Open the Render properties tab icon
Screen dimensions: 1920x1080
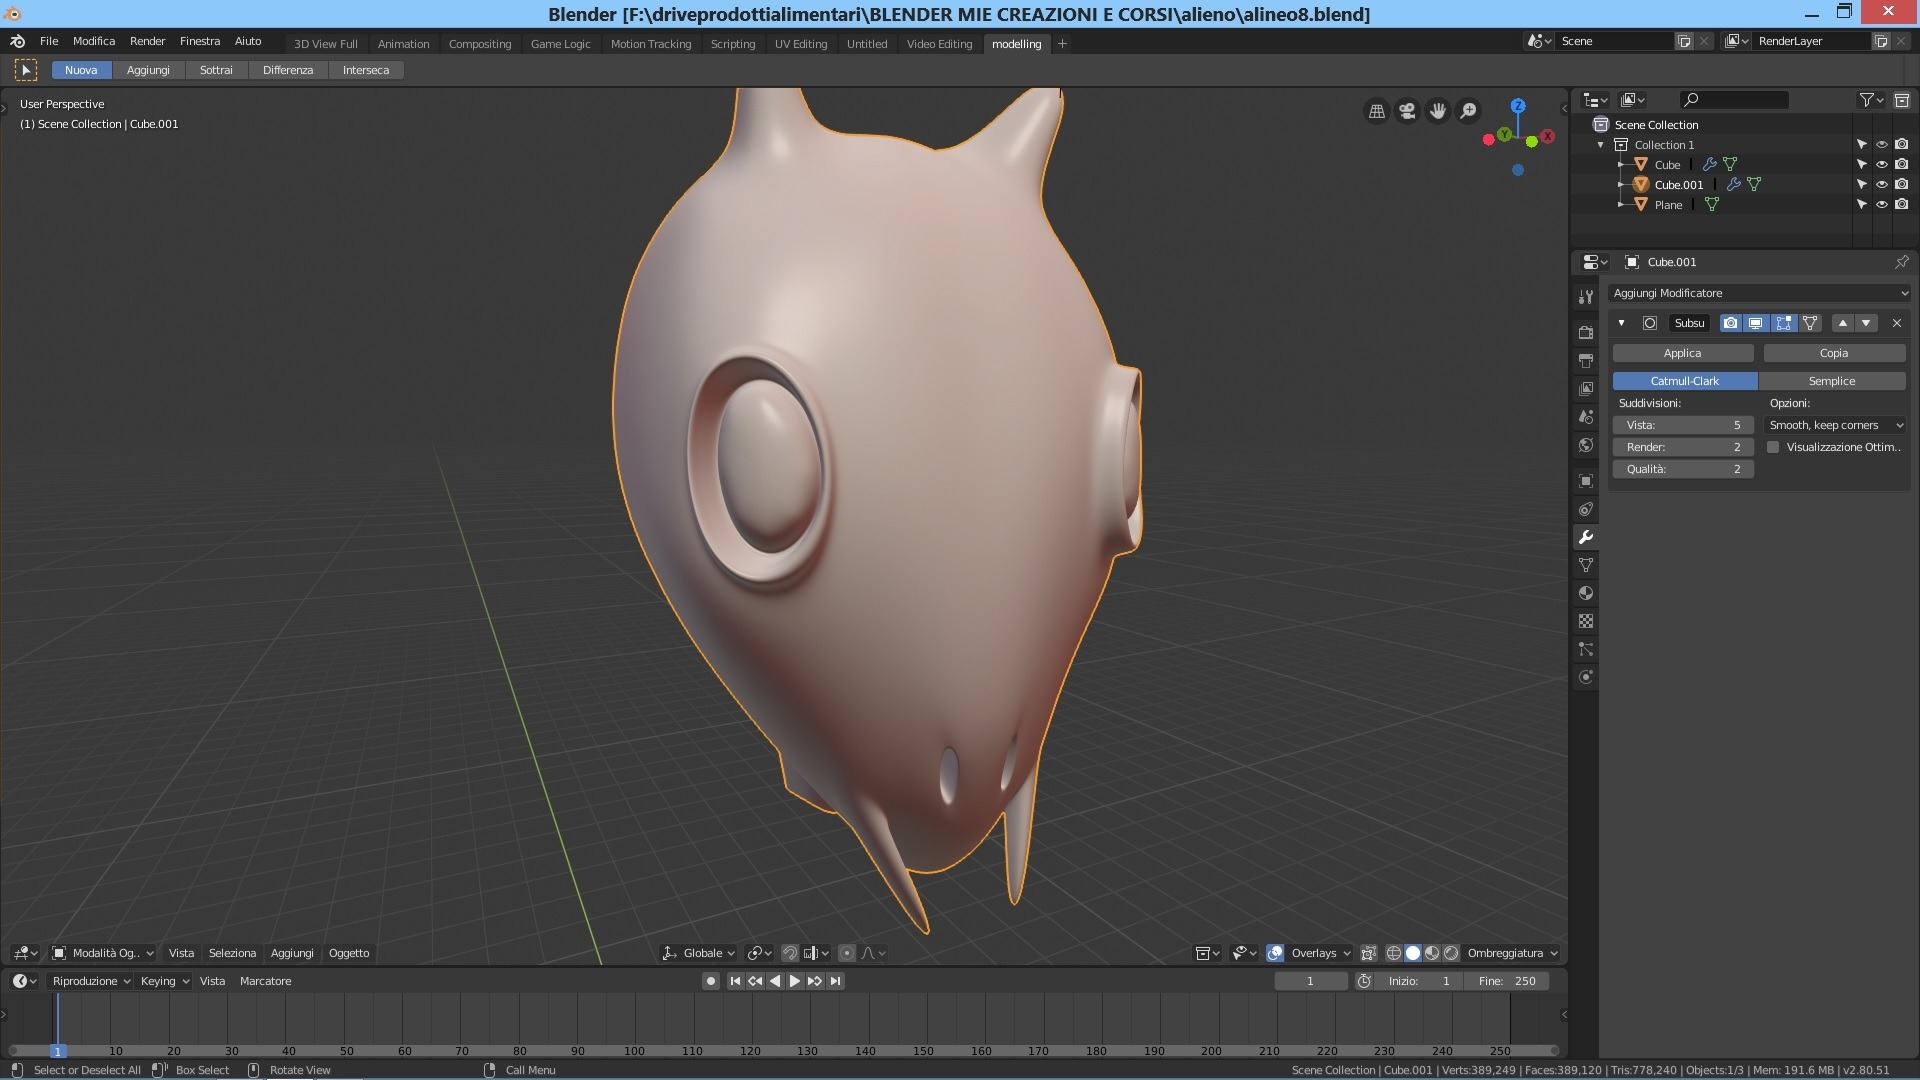click(1585, 332)
